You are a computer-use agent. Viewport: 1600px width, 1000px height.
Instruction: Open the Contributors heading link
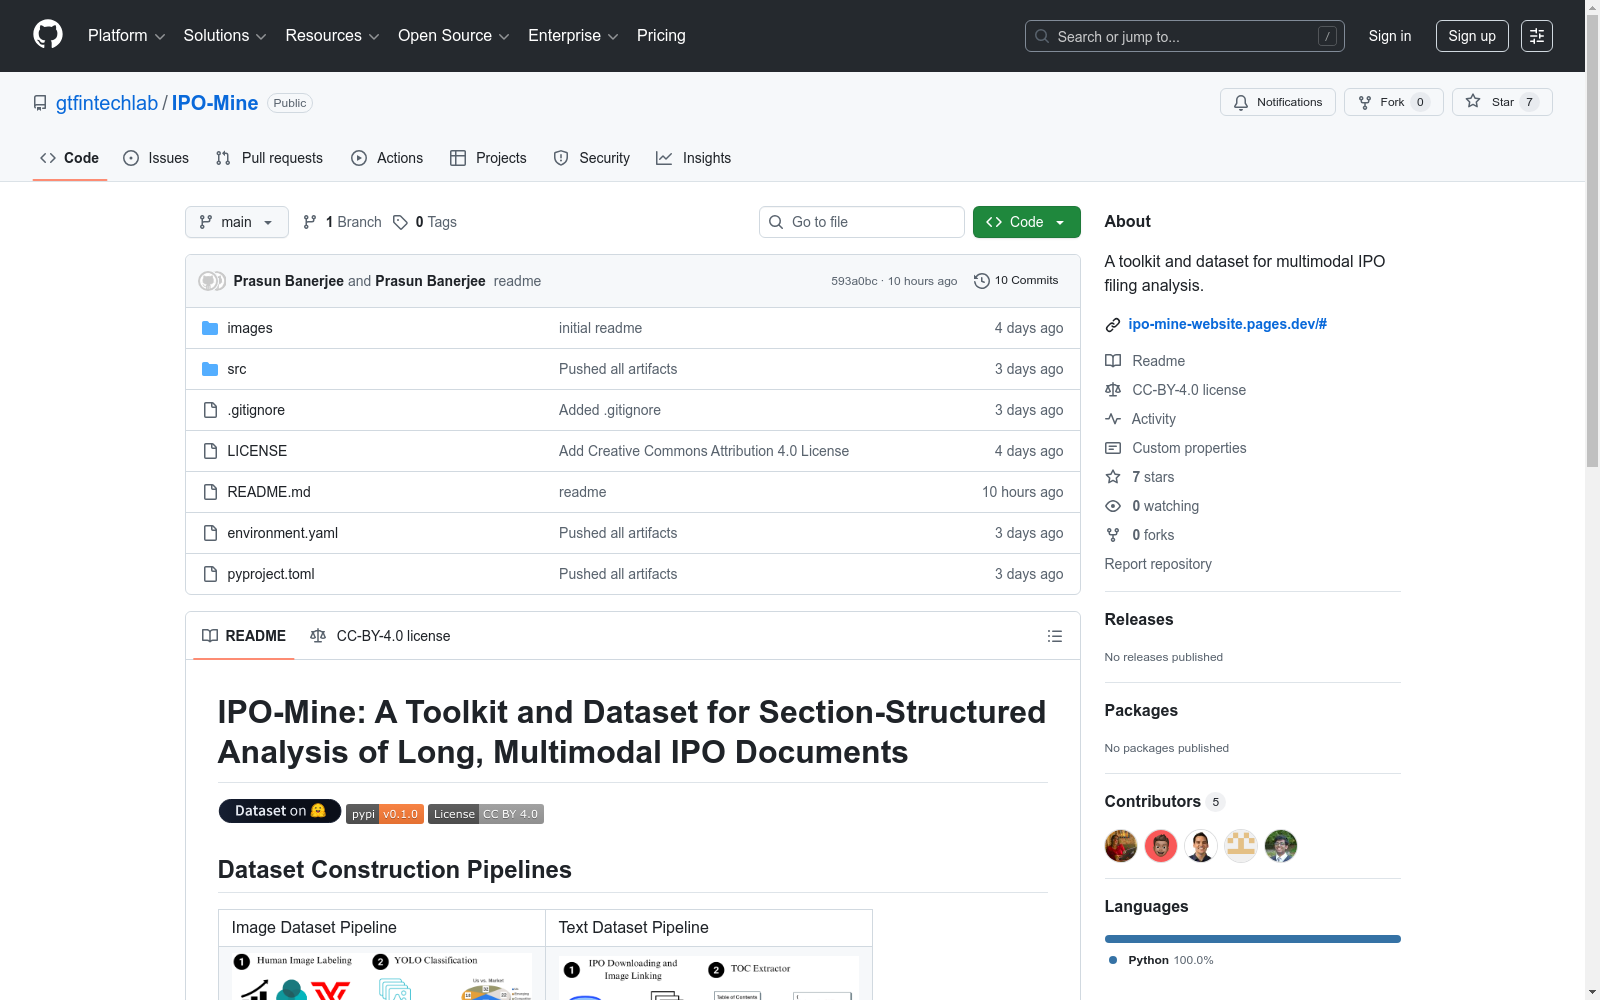1164,801
